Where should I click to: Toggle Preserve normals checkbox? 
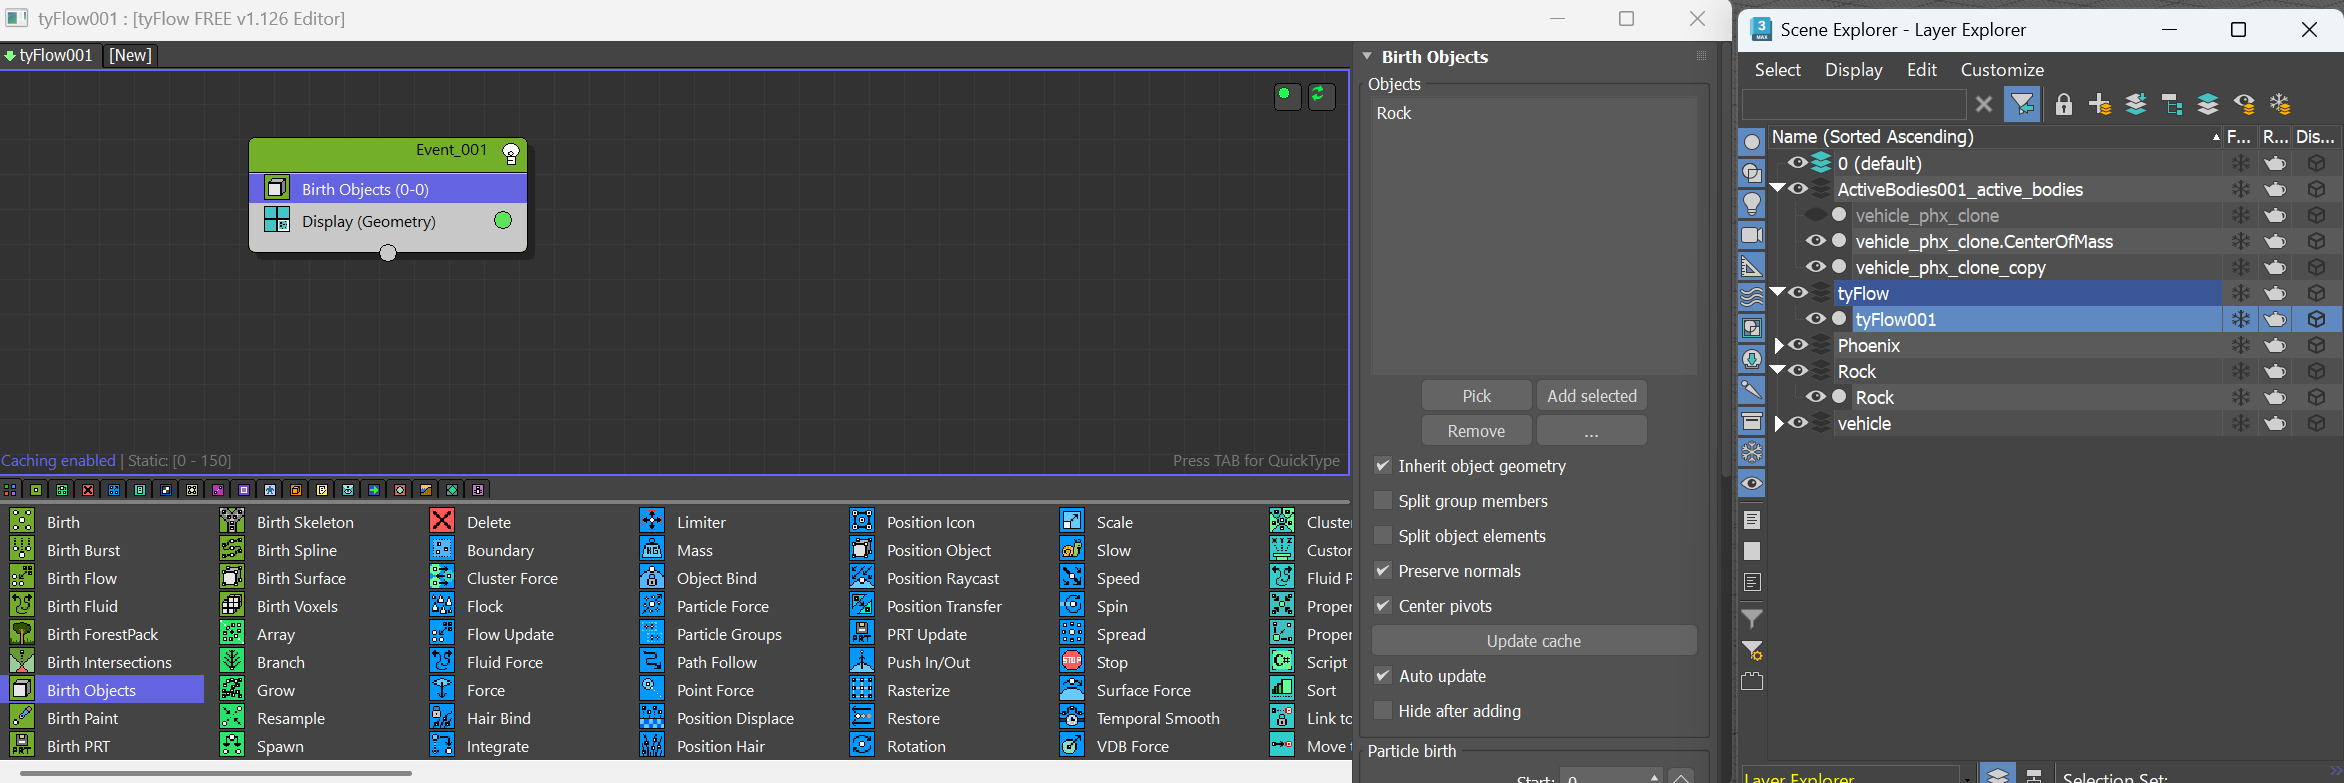pyautogui.click(x=1383, y=571)
